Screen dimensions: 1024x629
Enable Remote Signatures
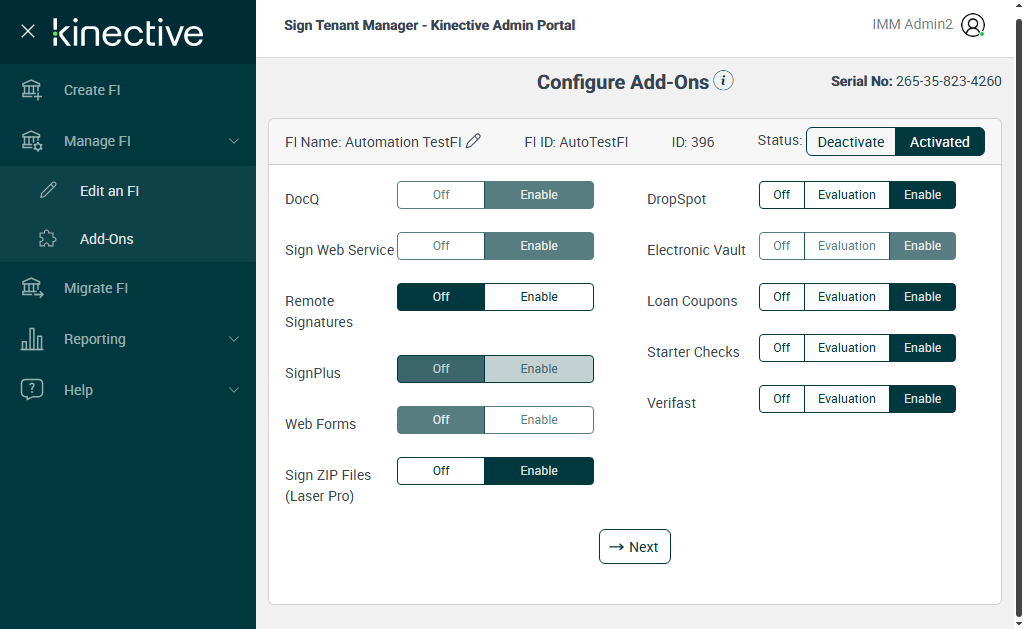tap(539, 297)
